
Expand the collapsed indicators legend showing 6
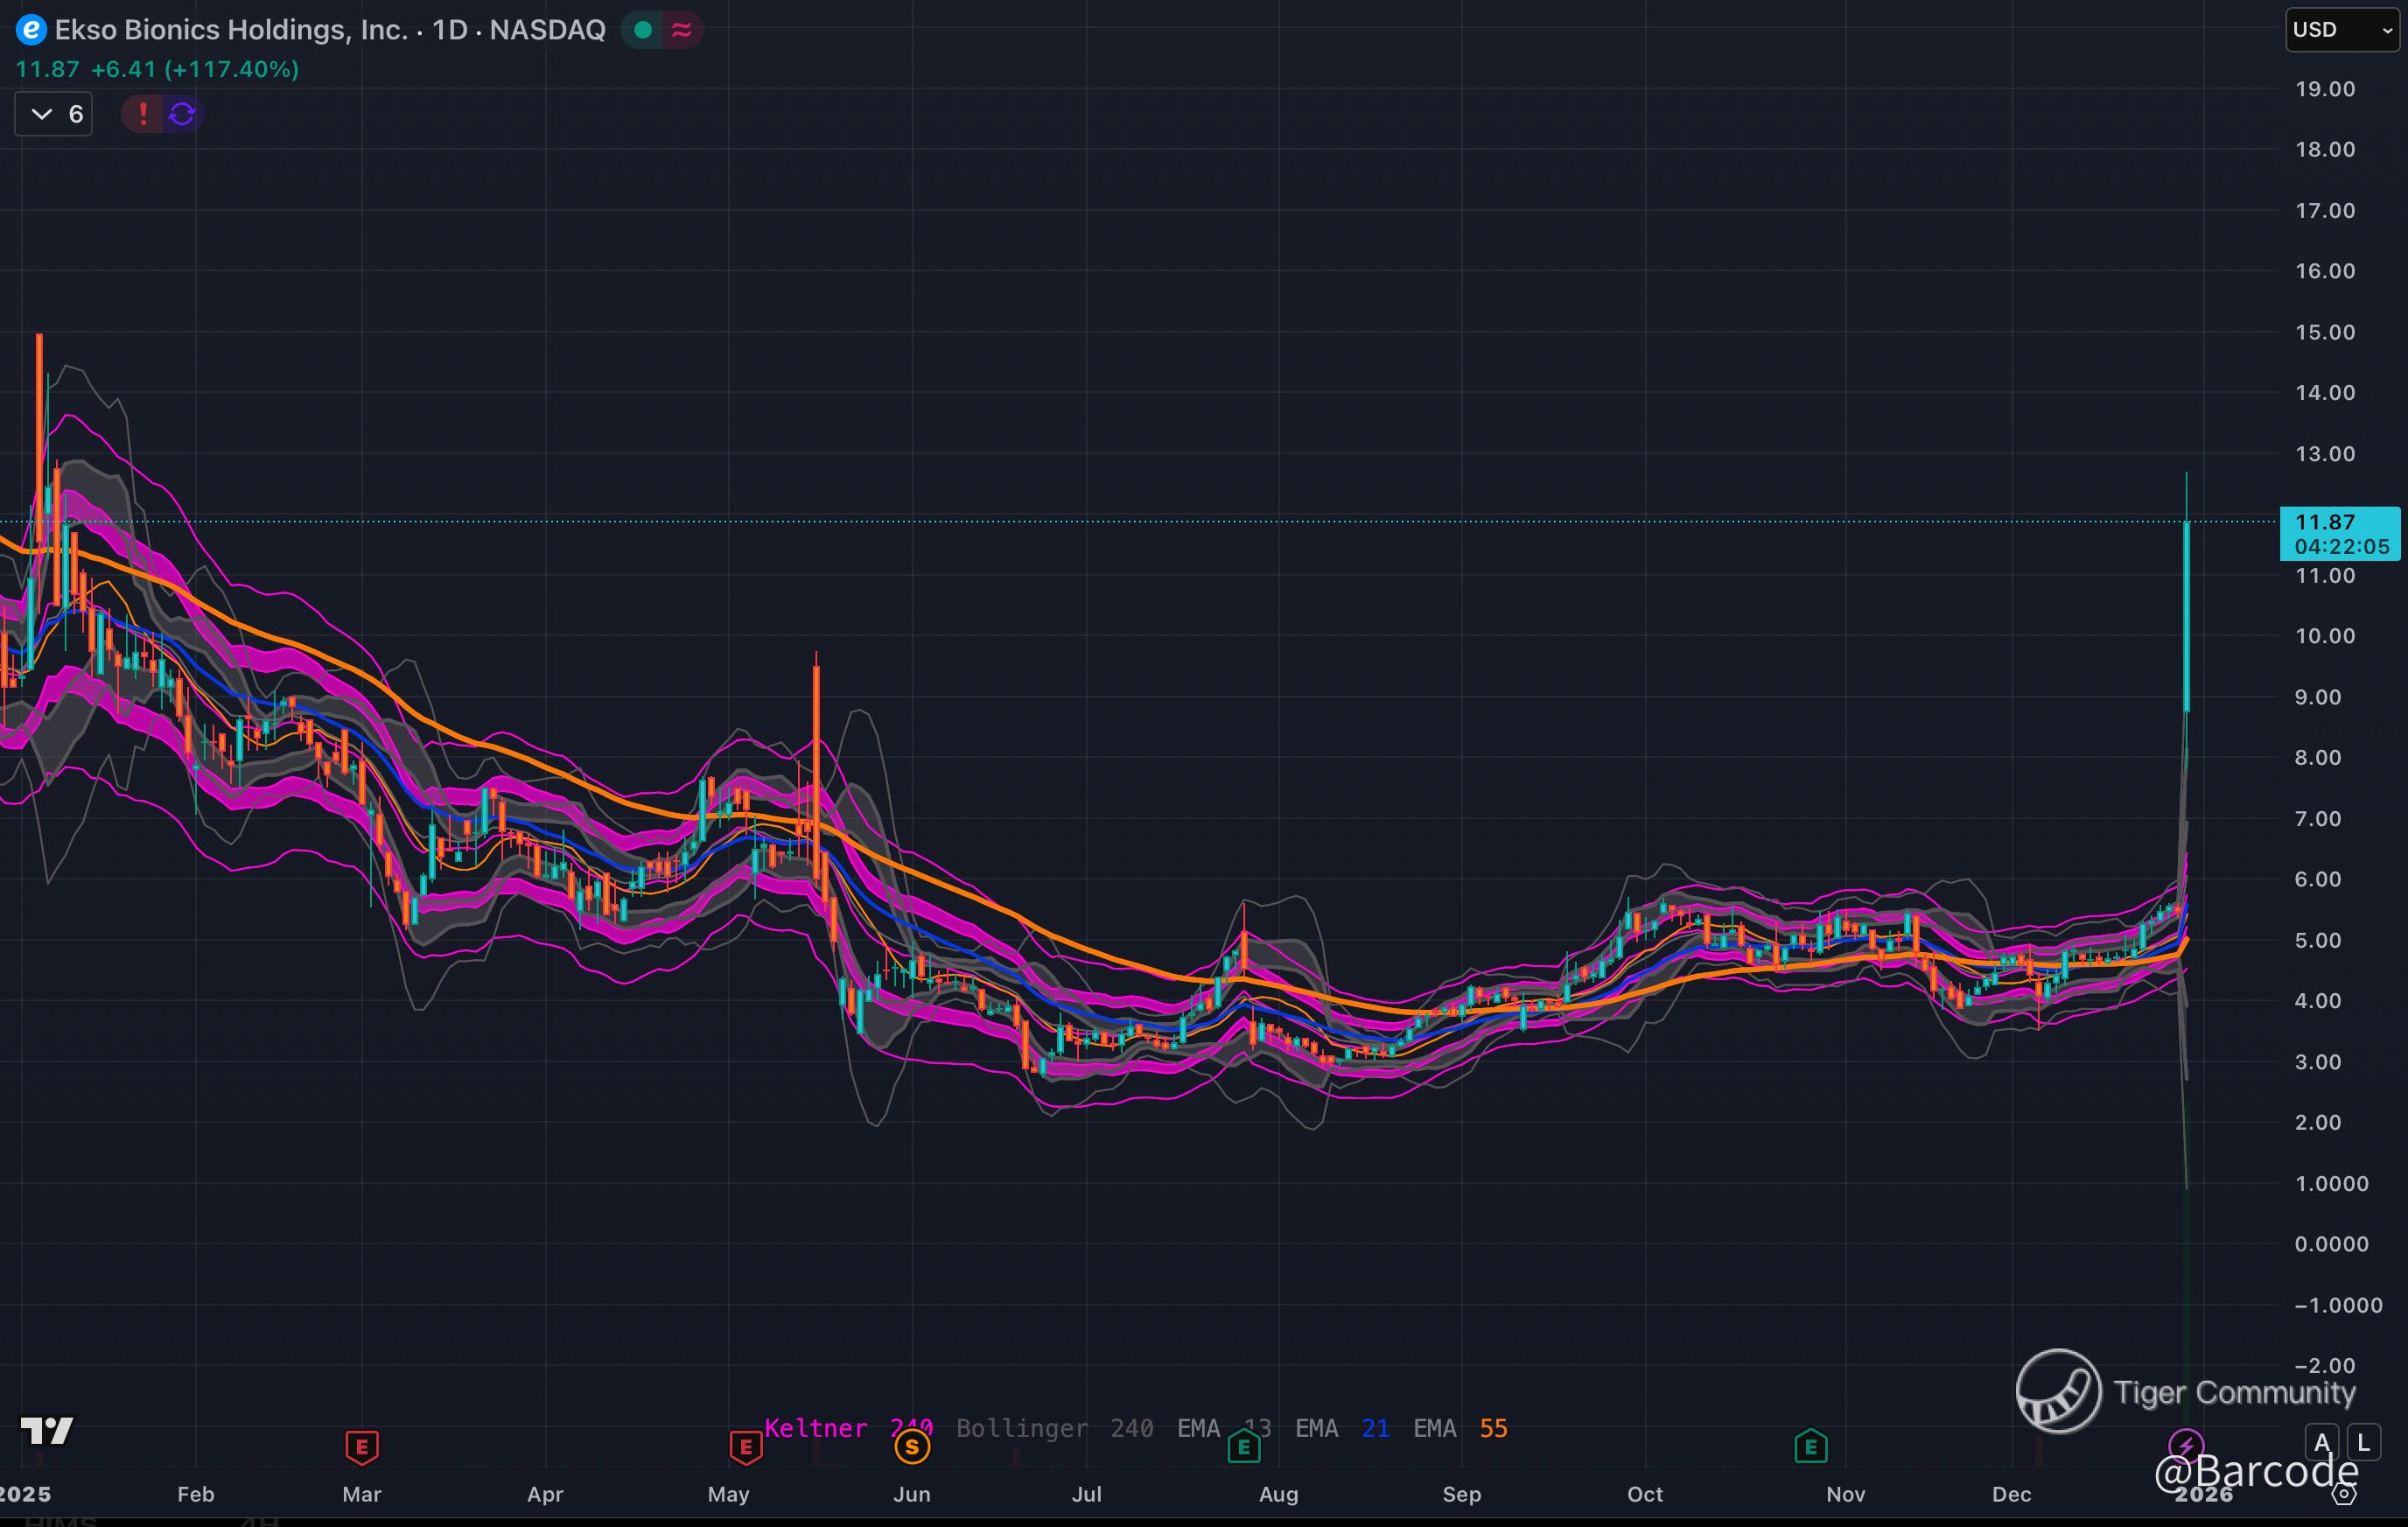pyautogui.click(x=54, y=114)
